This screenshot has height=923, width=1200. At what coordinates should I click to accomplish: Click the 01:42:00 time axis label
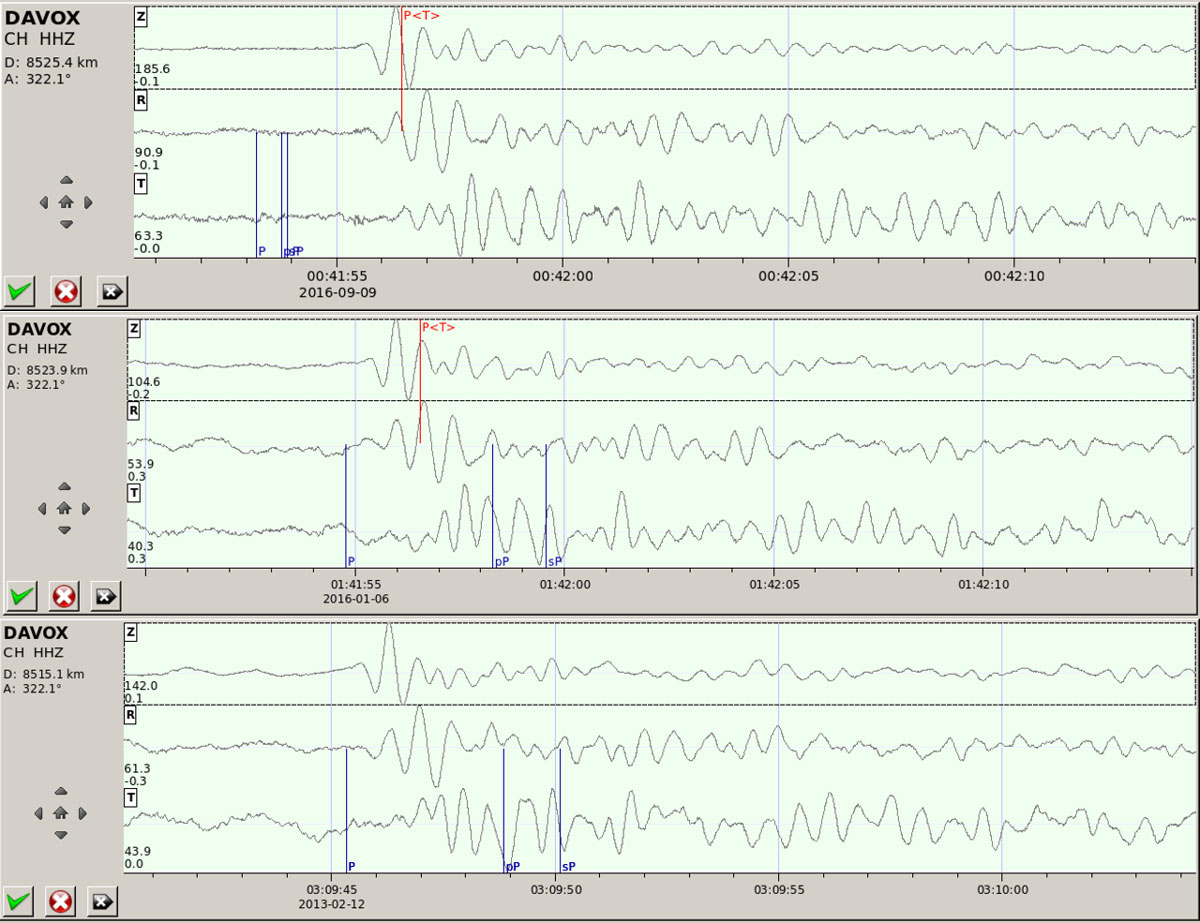[564, 584]
